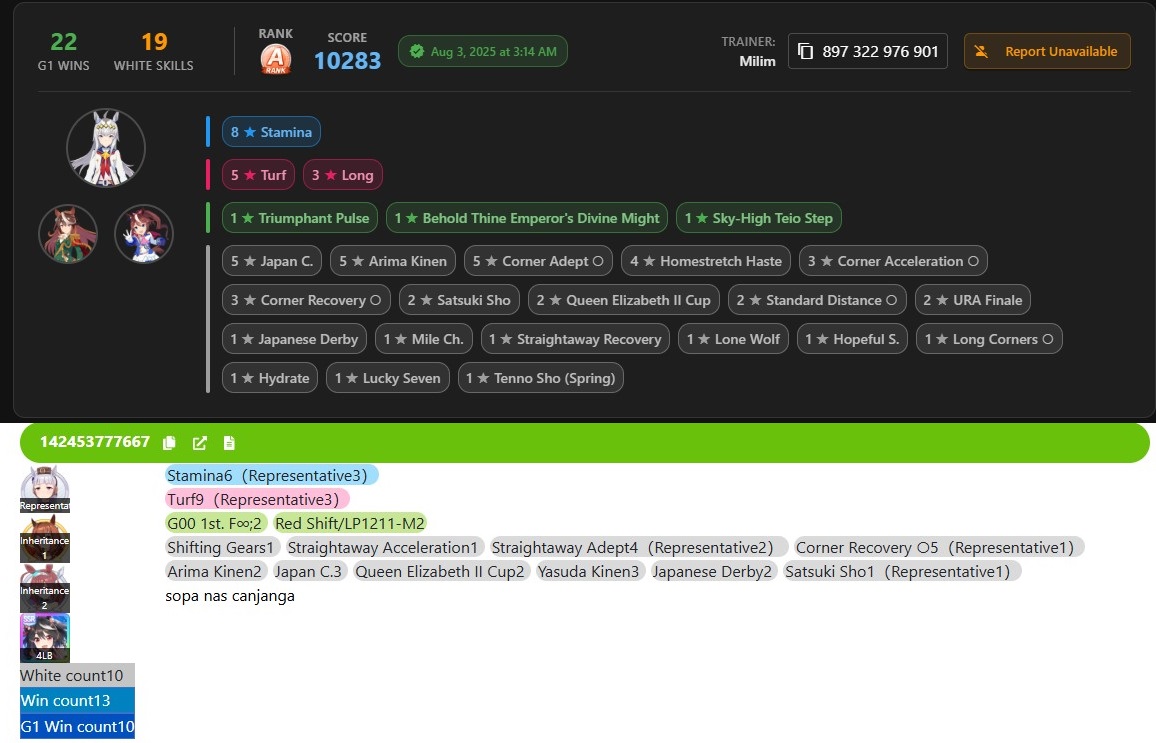Click the Sky-High Teio Step tag

point(759,218)
